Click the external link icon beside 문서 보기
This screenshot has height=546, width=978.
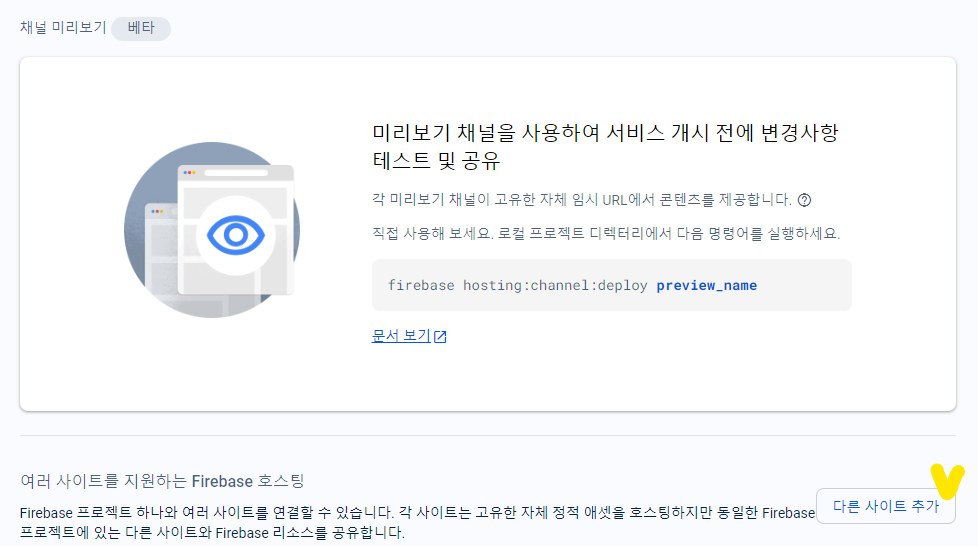[x=440, y=336]
